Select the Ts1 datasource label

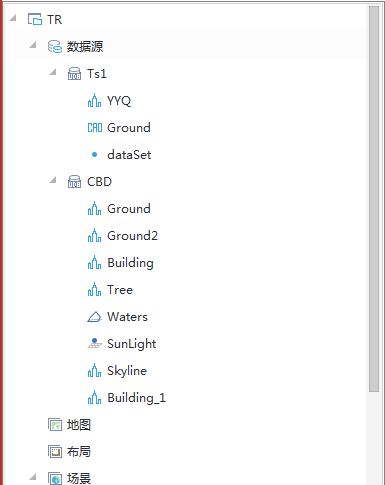(x=97, y=74)
